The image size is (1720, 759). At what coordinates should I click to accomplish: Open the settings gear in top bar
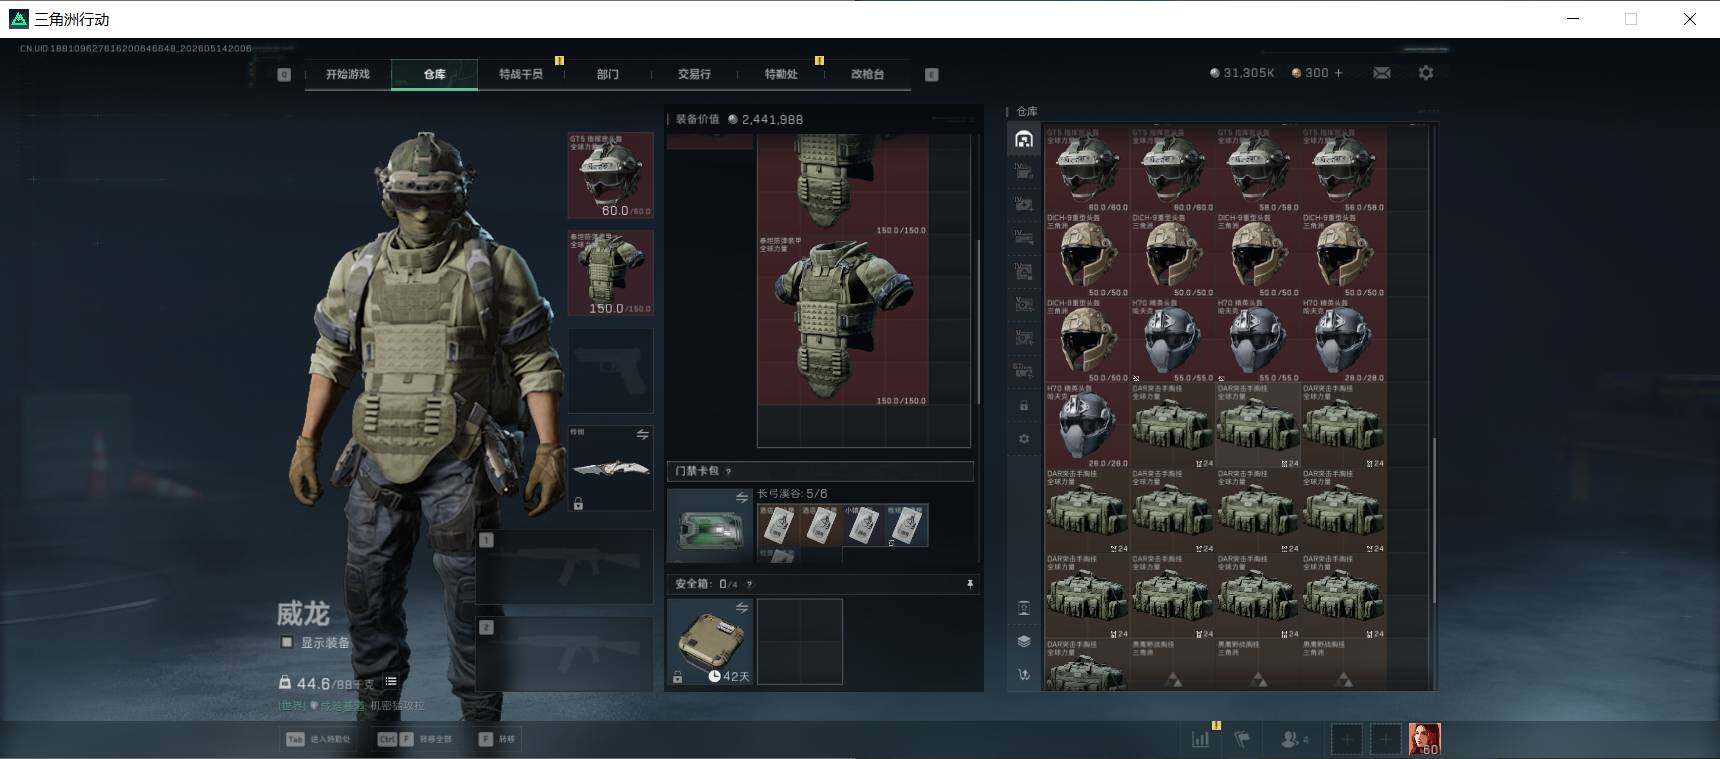(x=1426, y=73)
